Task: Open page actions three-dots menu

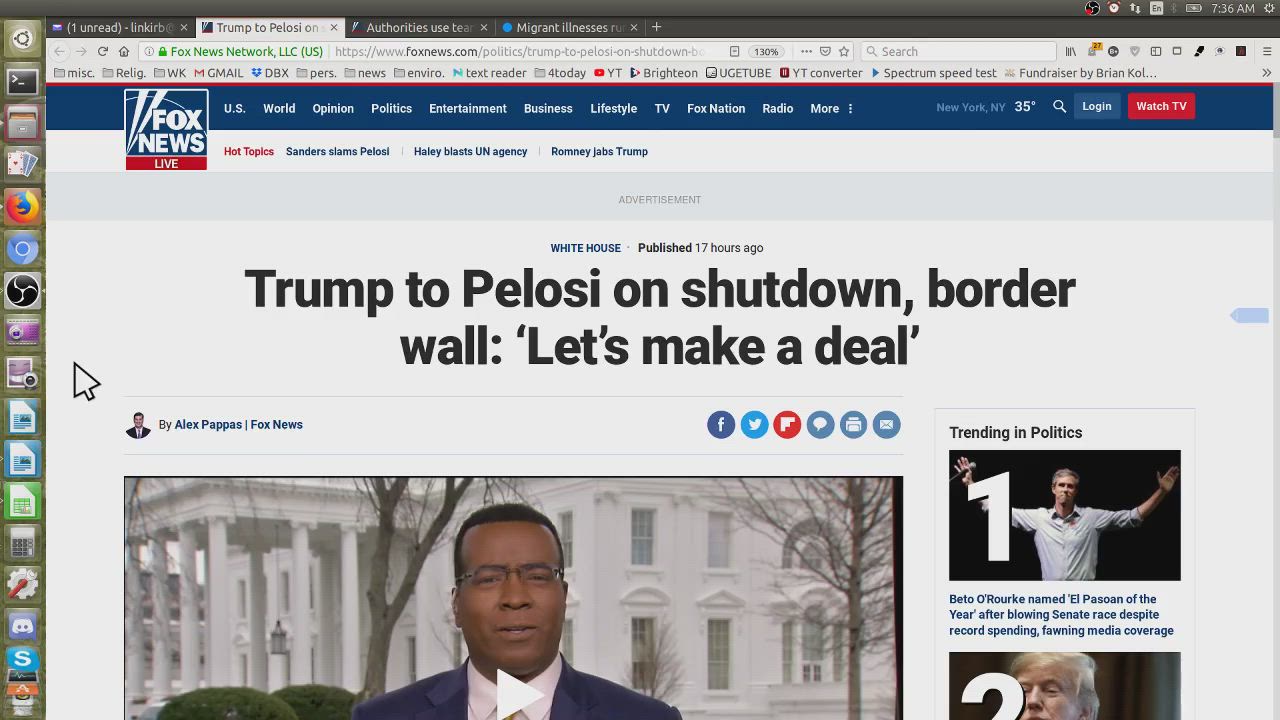Action: pyautogui.click(x=806, y=51)
